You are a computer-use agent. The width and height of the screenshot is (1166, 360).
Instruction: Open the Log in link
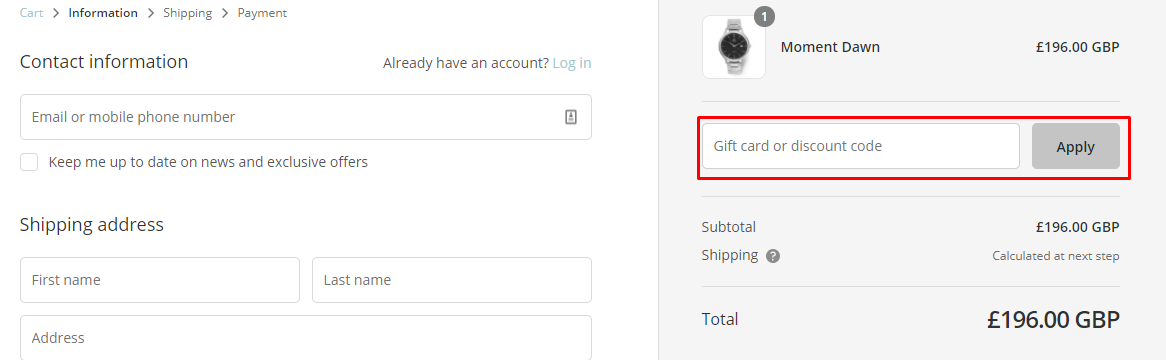[572, 63]
